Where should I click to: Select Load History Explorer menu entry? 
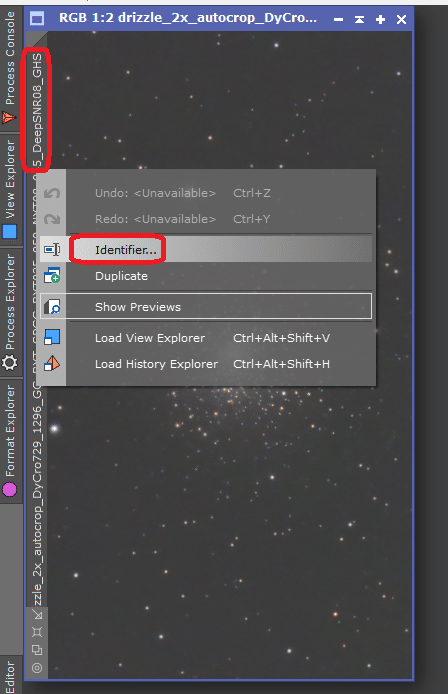pyautogui.click(x=206, y=364)
